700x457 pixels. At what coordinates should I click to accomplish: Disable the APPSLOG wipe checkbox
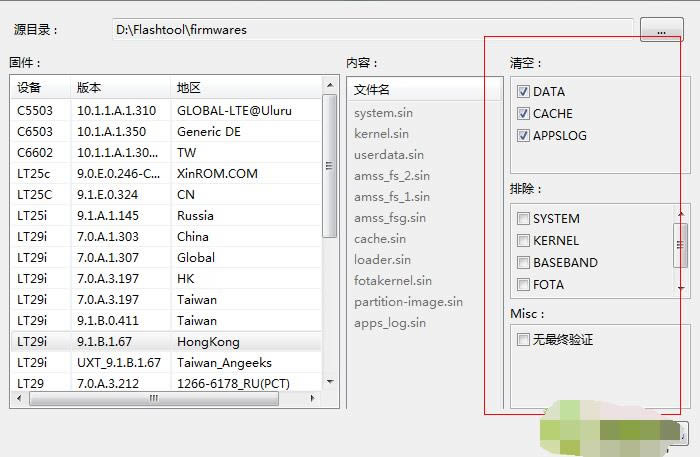pos(523,136)
